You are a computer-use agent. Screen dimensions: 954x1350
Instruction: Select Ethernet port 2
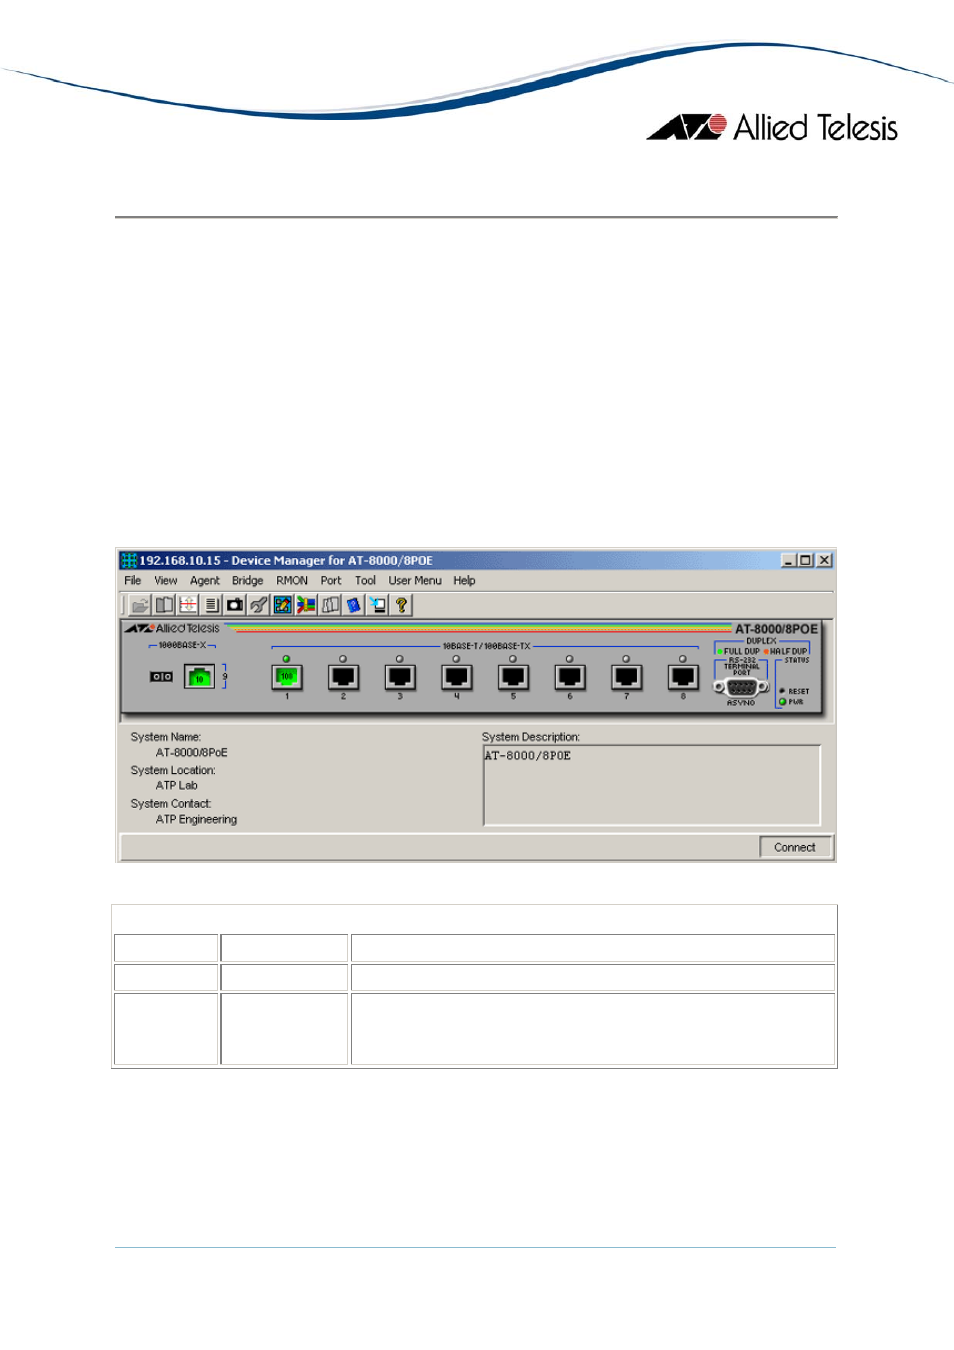coord(343,677)
